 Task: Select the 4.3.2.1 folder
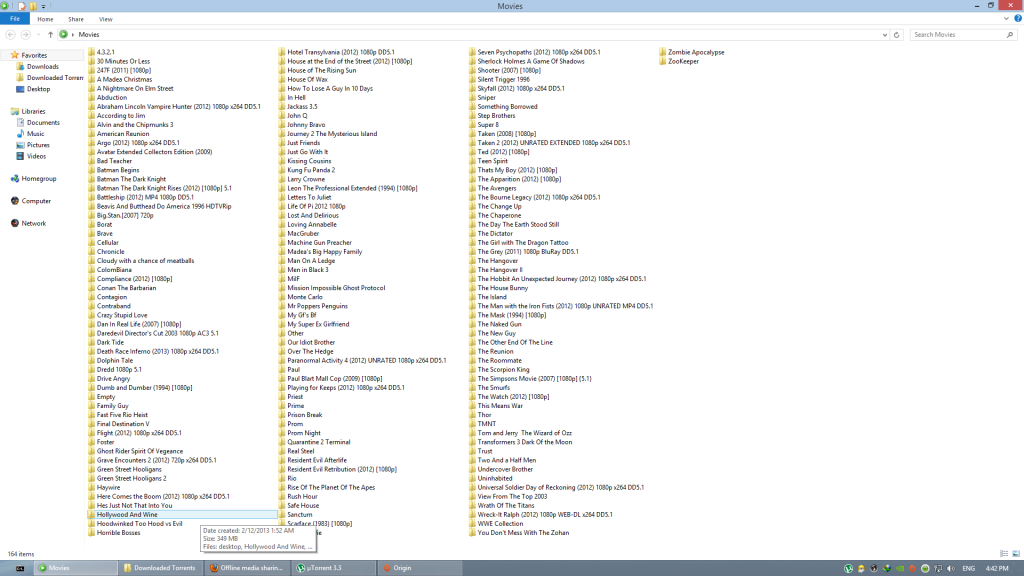click(105, 52)
